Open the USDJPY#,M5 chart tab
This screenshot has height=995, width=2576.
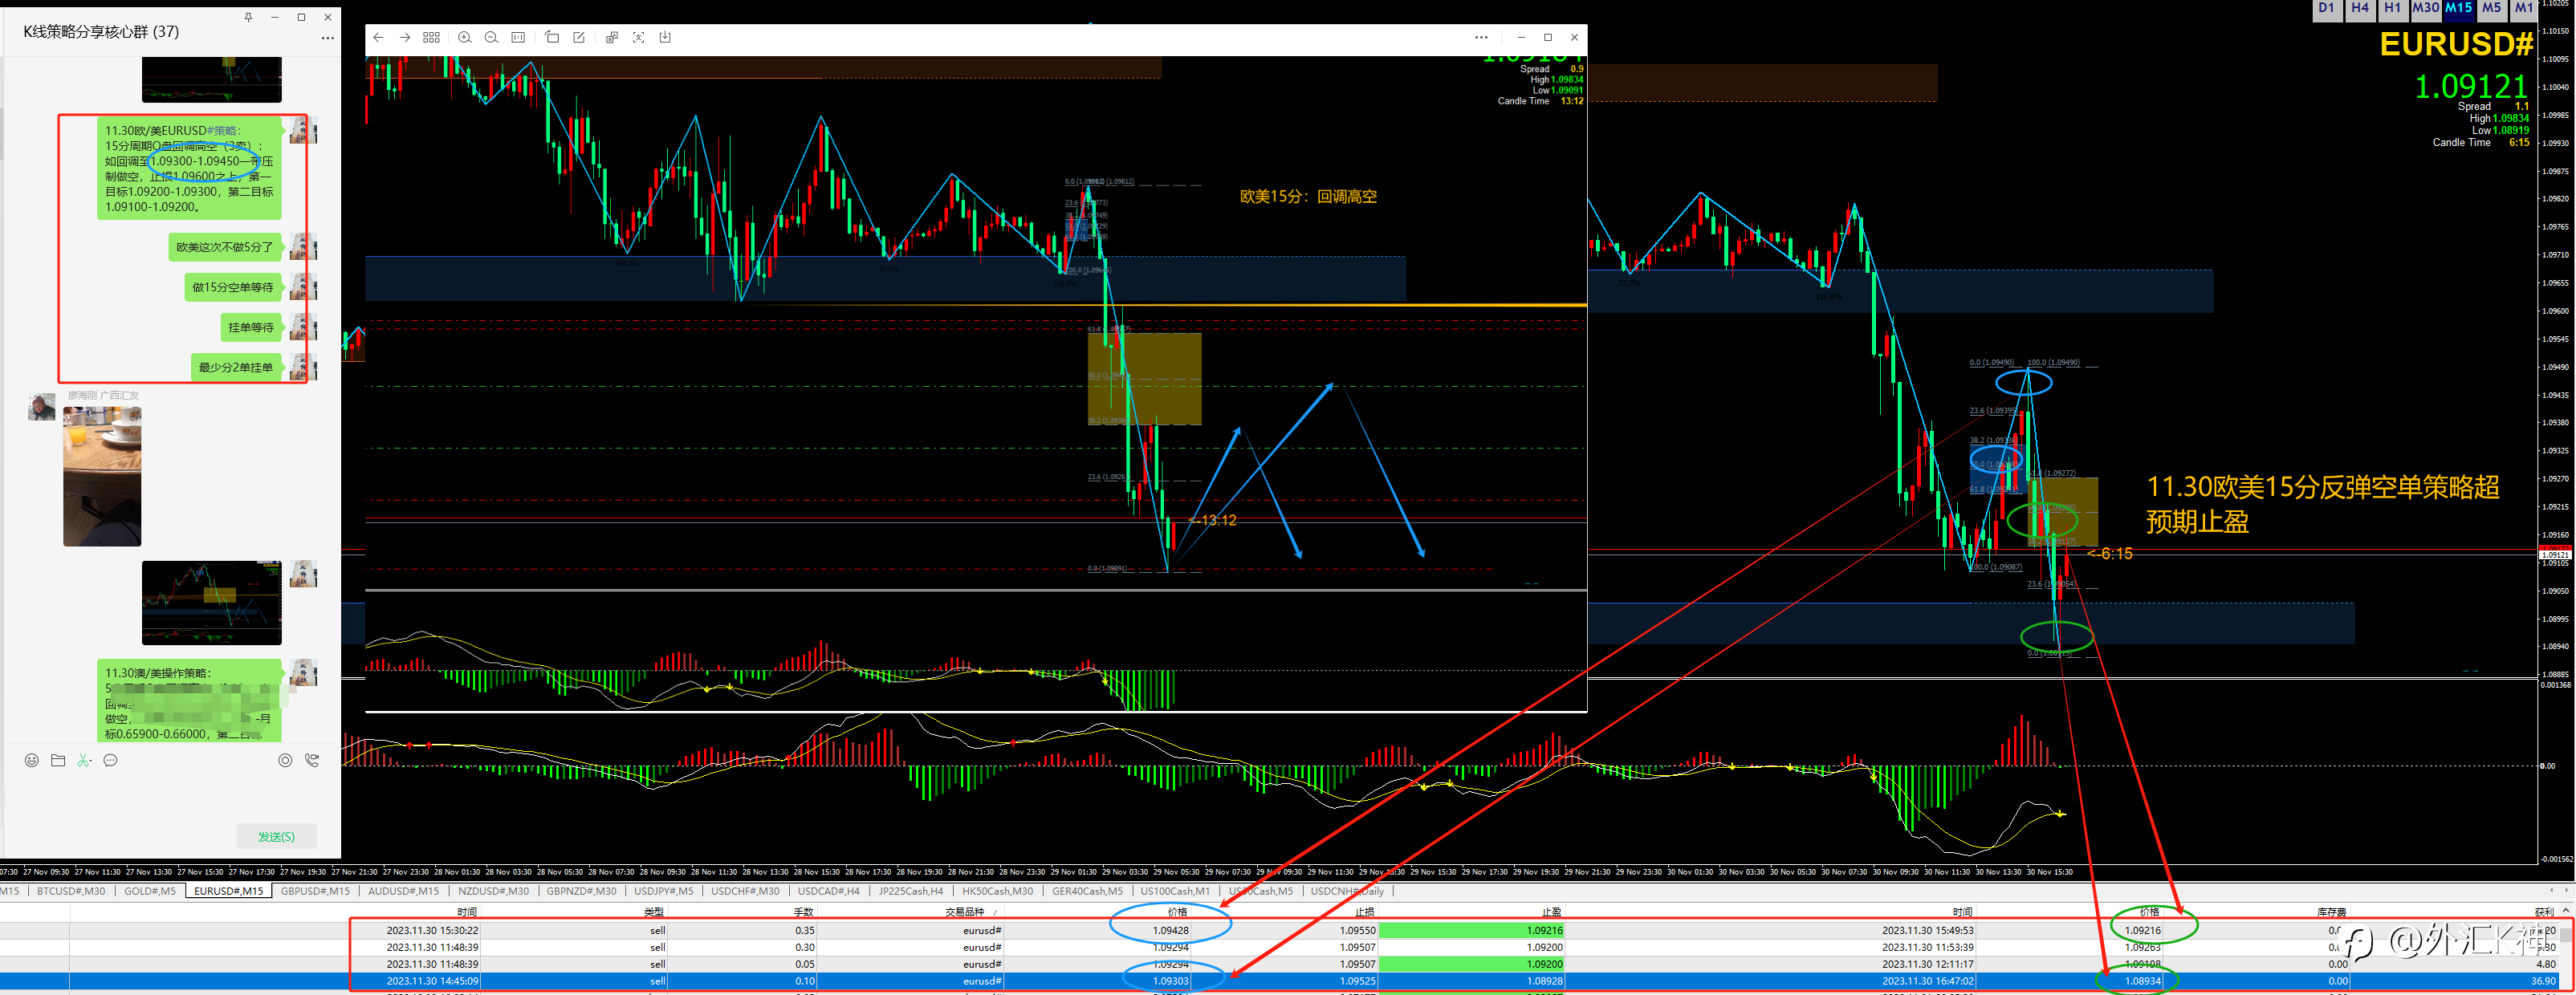pyautogui.click(x=663, y=891)
